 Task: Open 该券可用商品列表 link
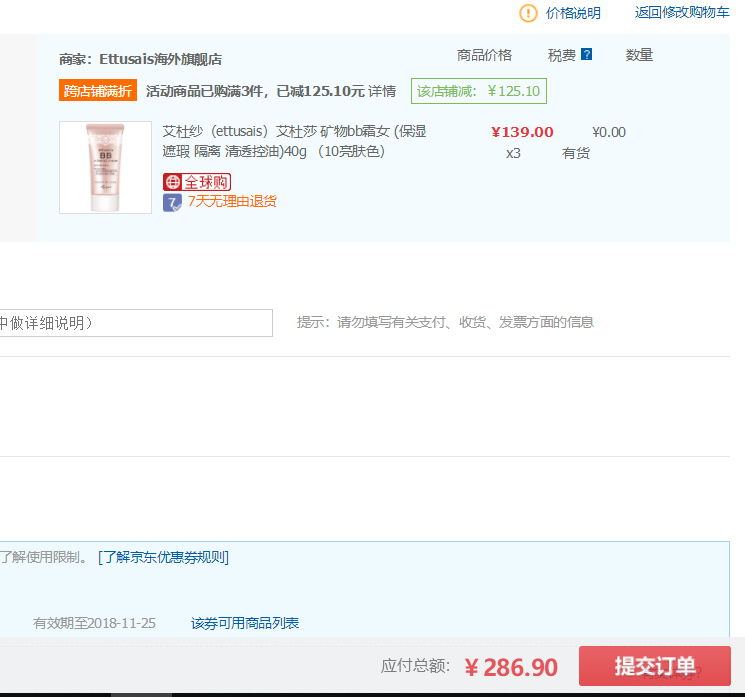[x=245, y=623]
